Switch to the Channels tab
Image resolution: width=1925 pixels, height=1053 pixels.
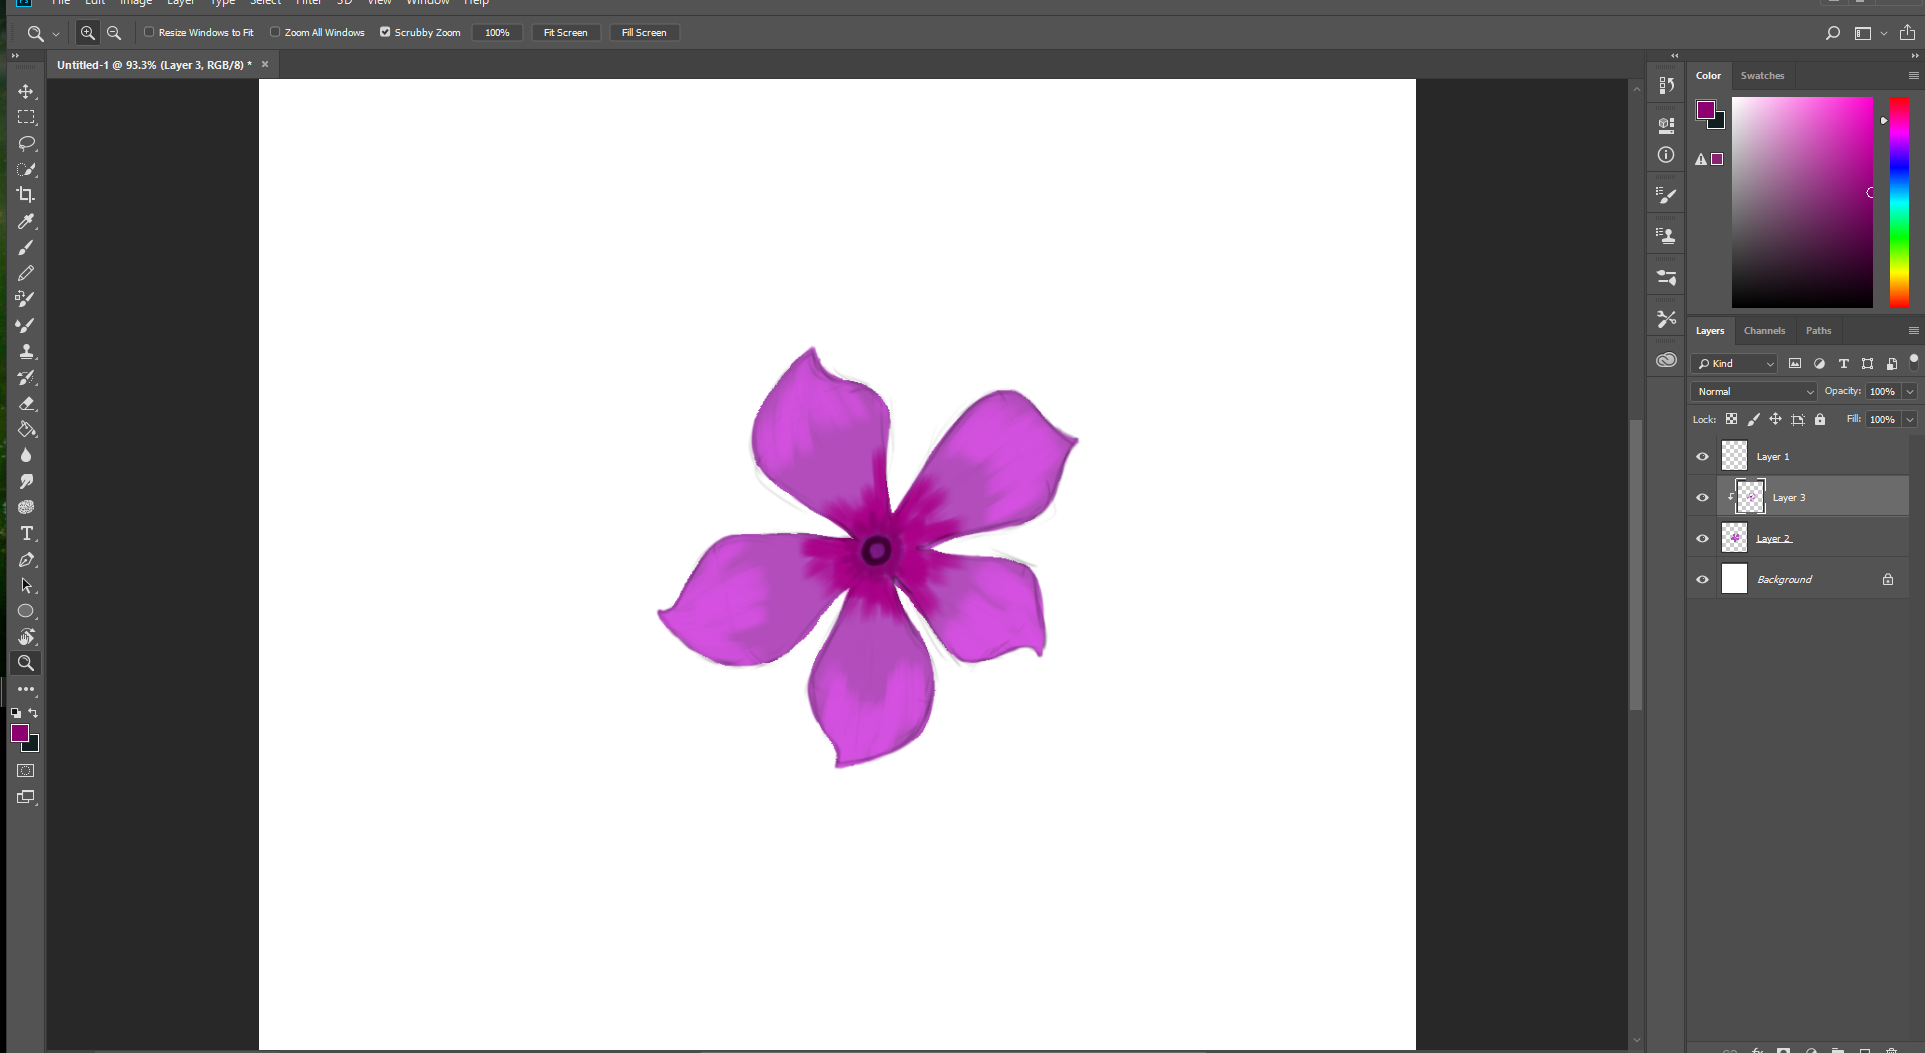tap(1764, 330)
